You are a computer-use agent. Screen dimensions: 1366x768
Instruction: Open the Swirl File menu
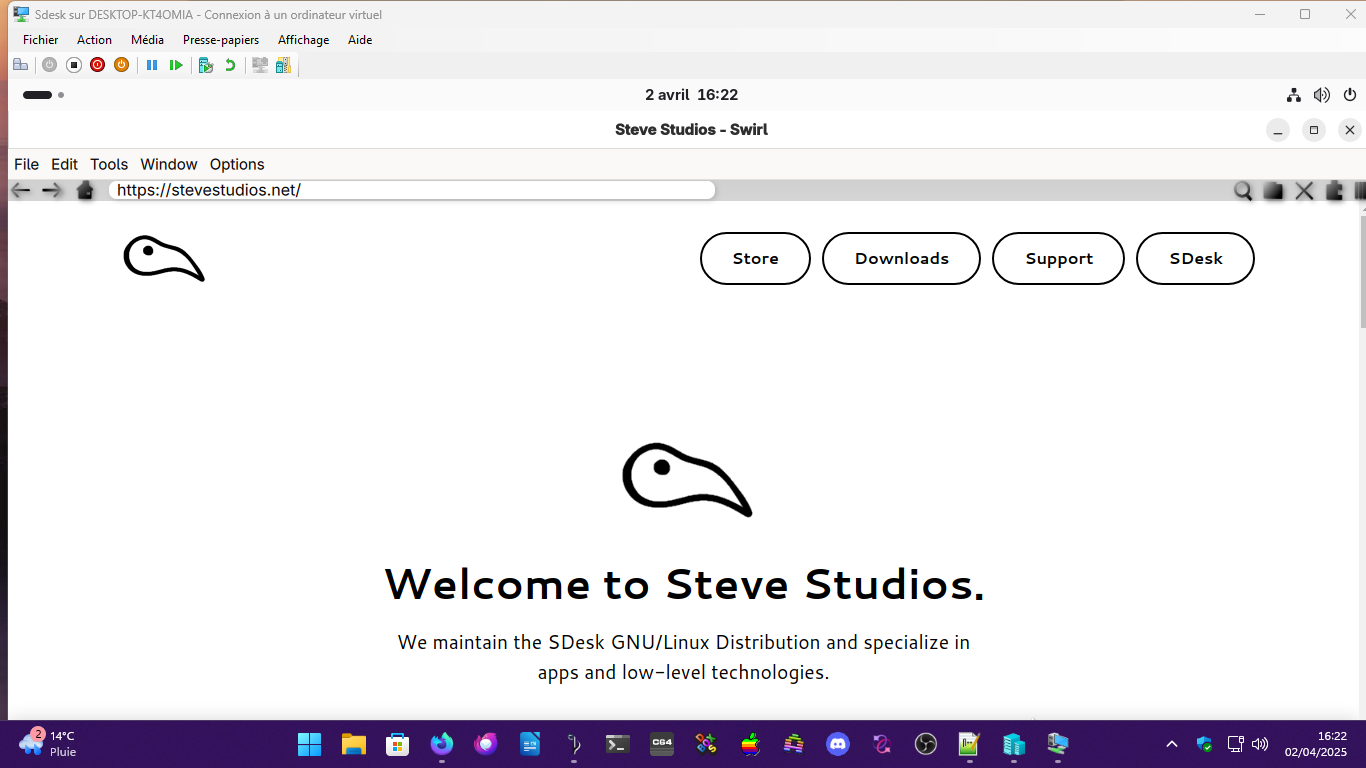click(27, 164)
